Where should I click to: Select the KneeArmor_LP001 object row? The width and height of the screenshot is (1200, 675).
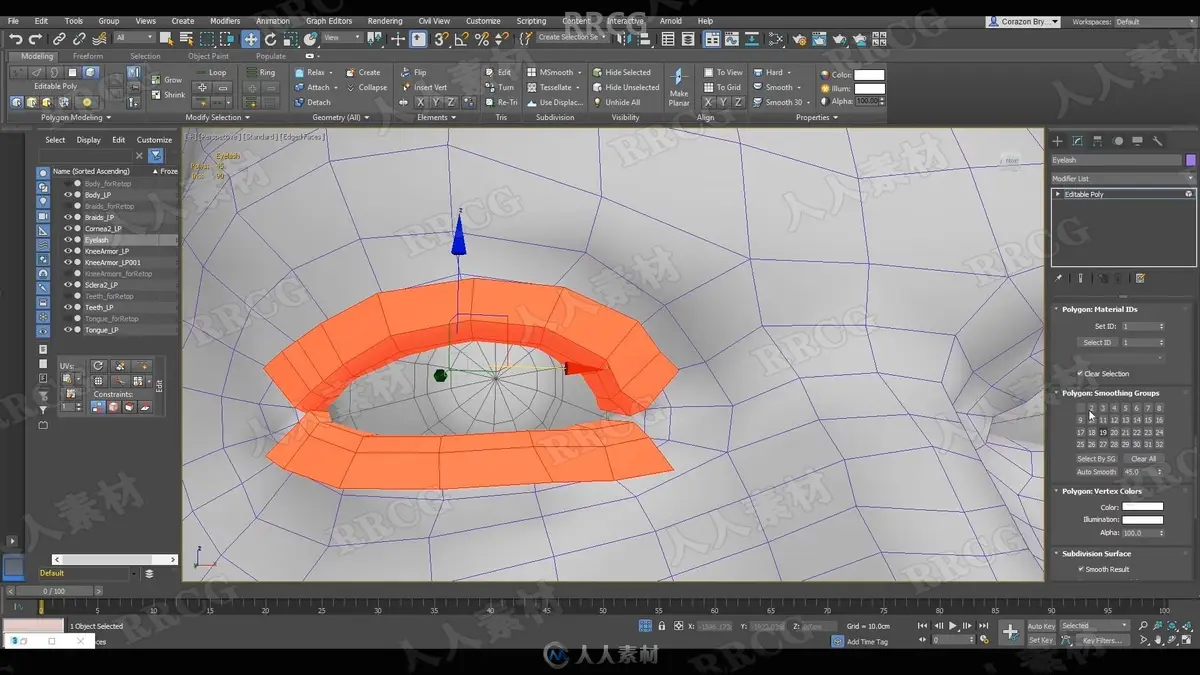(114, 262)
